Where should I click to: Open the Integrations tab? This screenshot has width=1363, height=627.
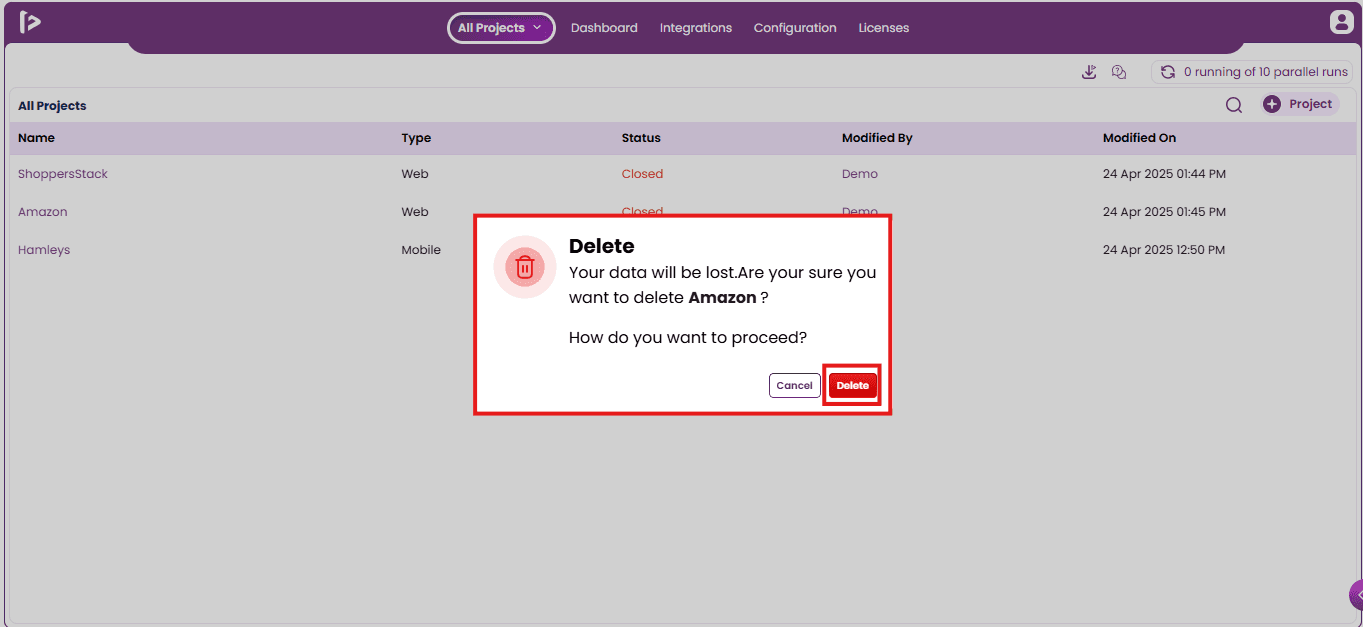click(x=696, y=28)
